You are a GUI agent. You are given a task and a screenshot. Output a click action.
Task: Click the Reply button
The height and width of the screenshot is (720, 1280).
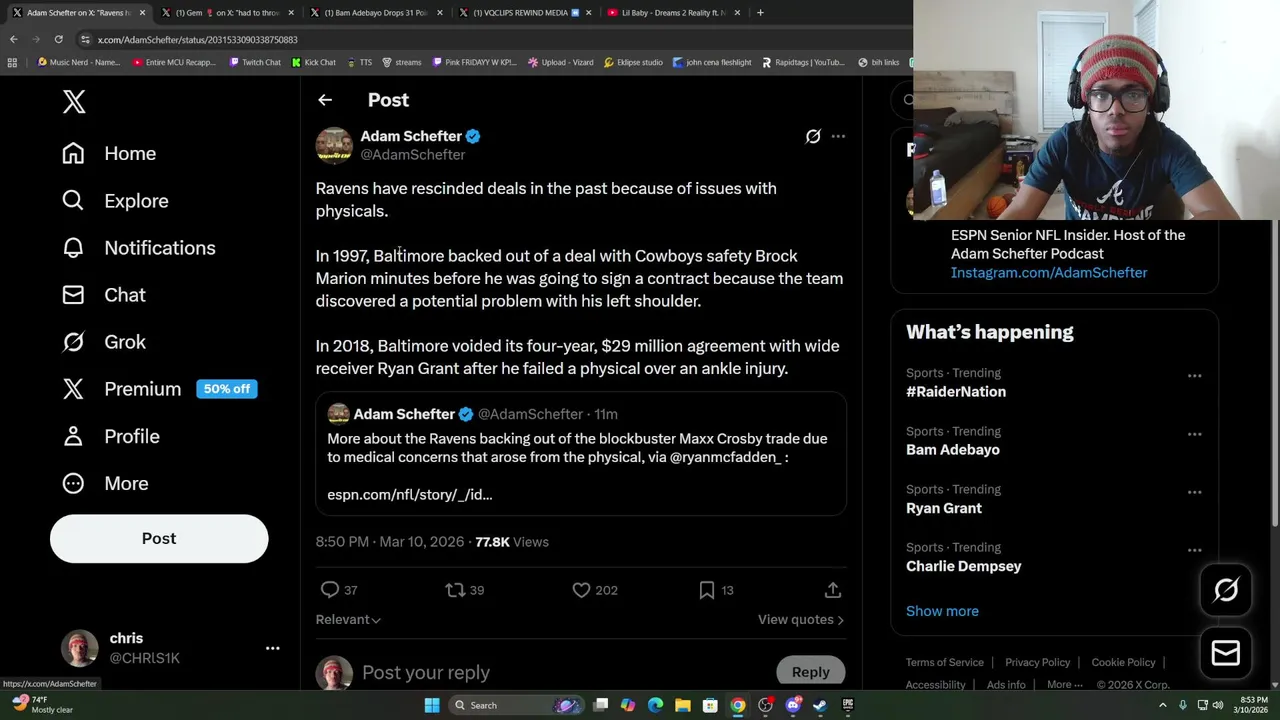click(811, 672)
